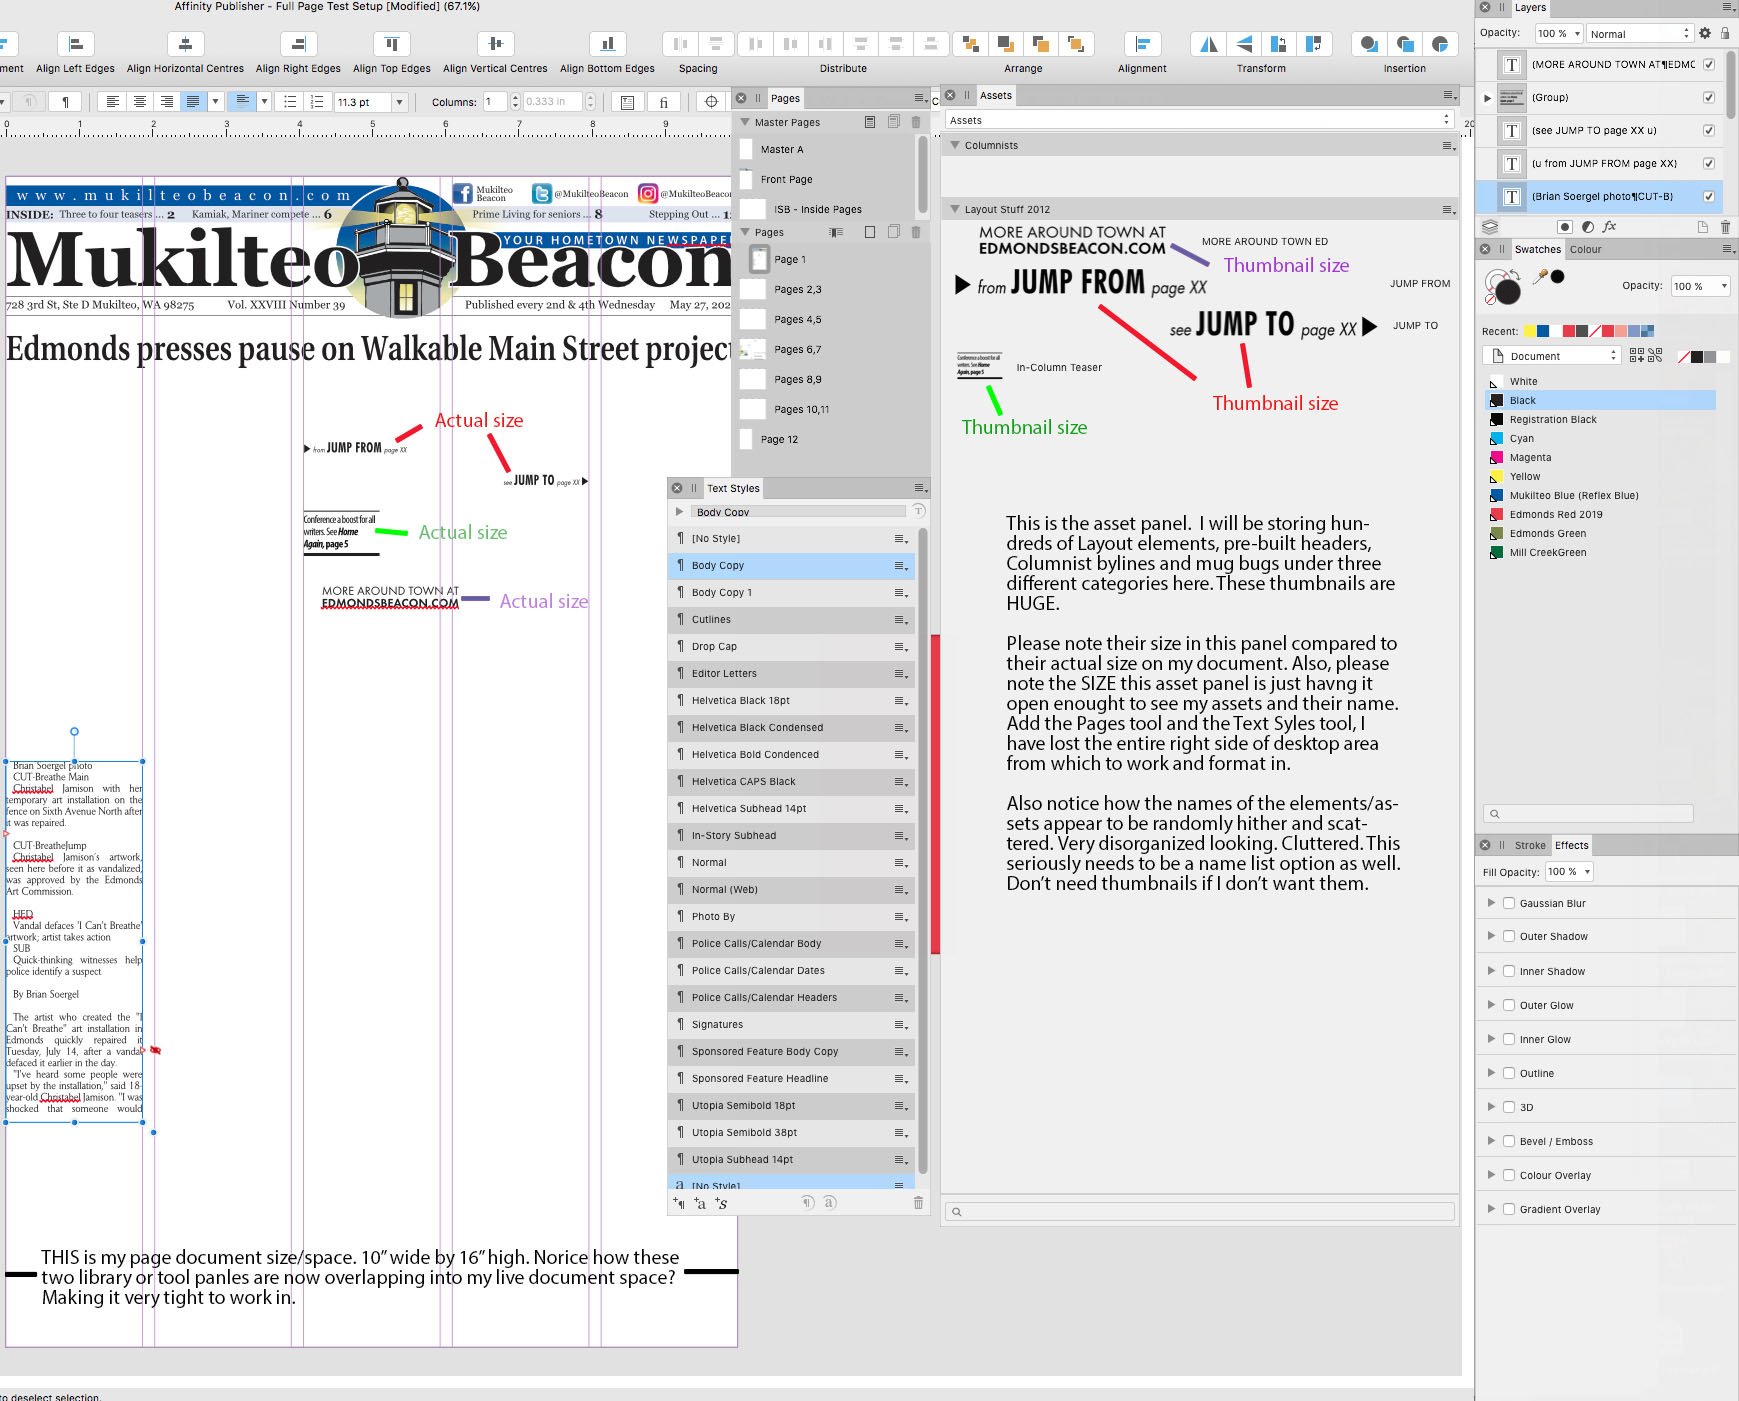Select the Assets panel tab
The height and width of the screenshot is (1401, 1739).
coord(995,95)
